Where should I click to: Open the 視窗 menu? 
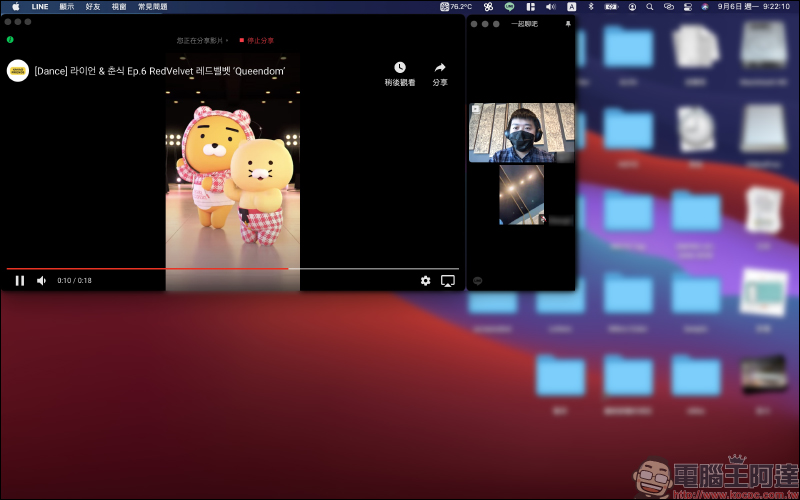pyautogui.click(x=119, y=7)
